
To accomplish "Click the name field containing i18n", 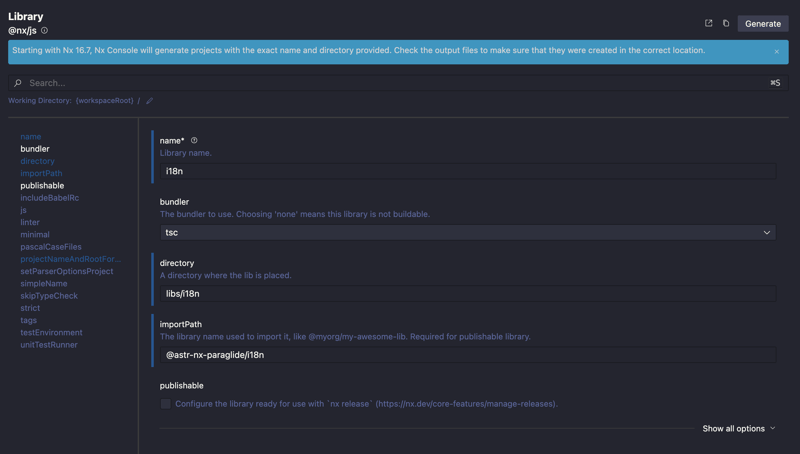I will (x=468, y=171).
